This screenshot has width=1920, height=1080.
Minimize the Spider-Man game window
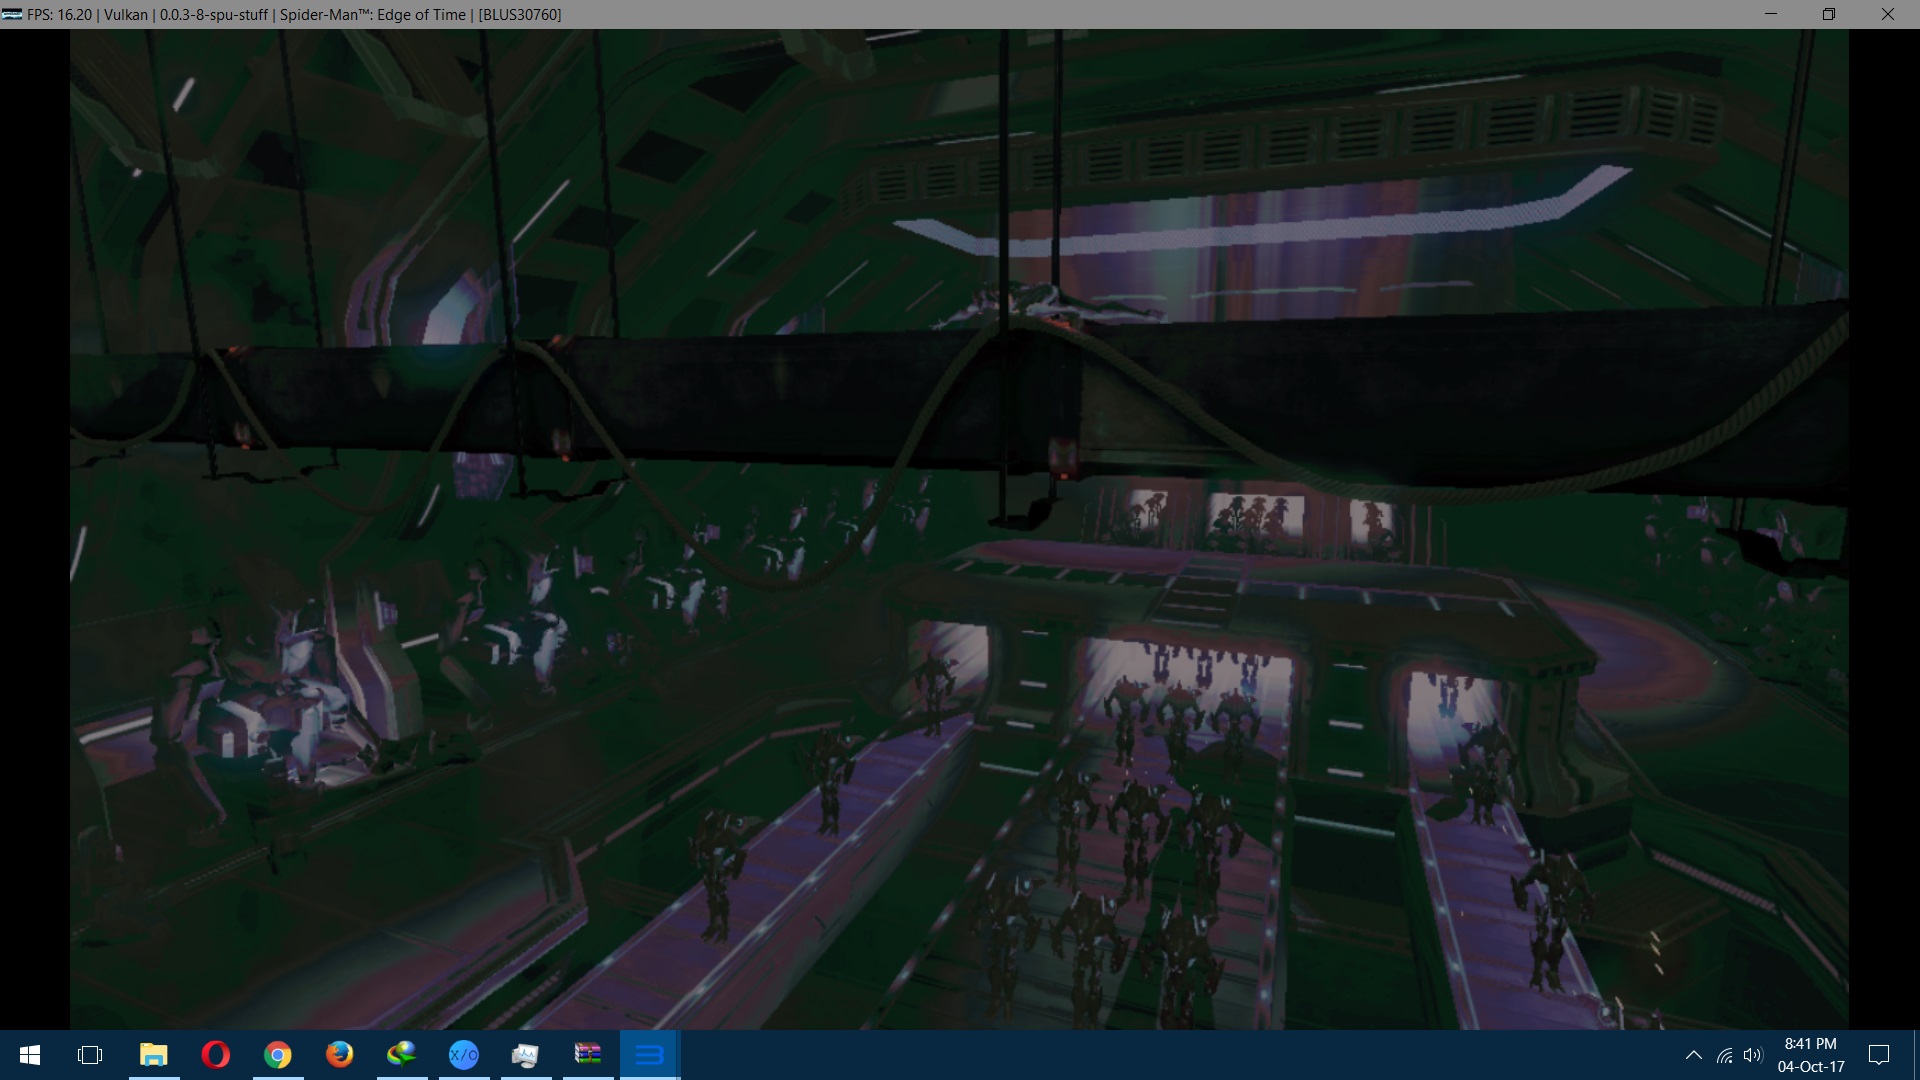pos(1770,14)
